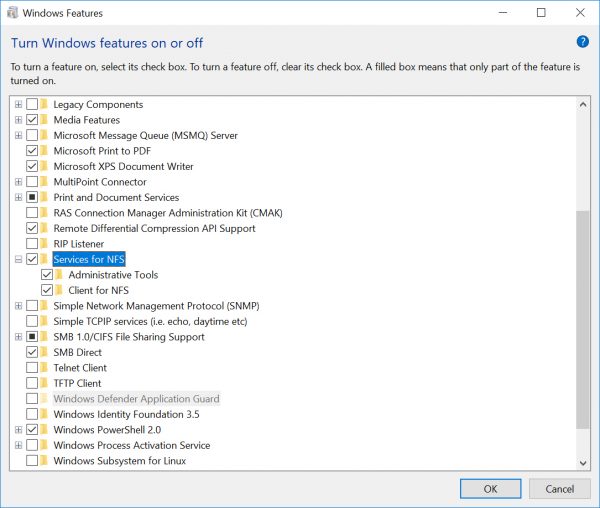Uncheck the Services for NFS checkbox

tap(32, 259)
